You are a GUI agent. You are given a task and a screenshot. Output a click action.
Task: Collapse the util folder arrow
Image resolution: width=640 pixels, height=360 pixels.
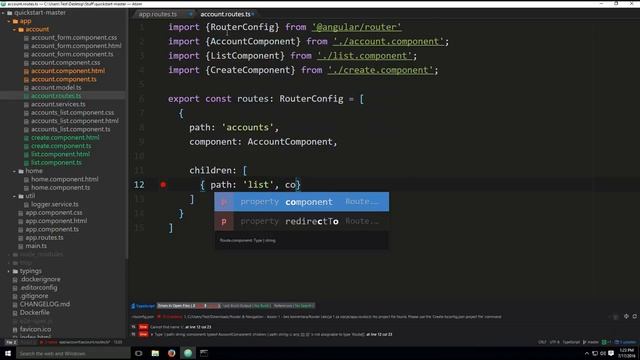tap(14, 196)
